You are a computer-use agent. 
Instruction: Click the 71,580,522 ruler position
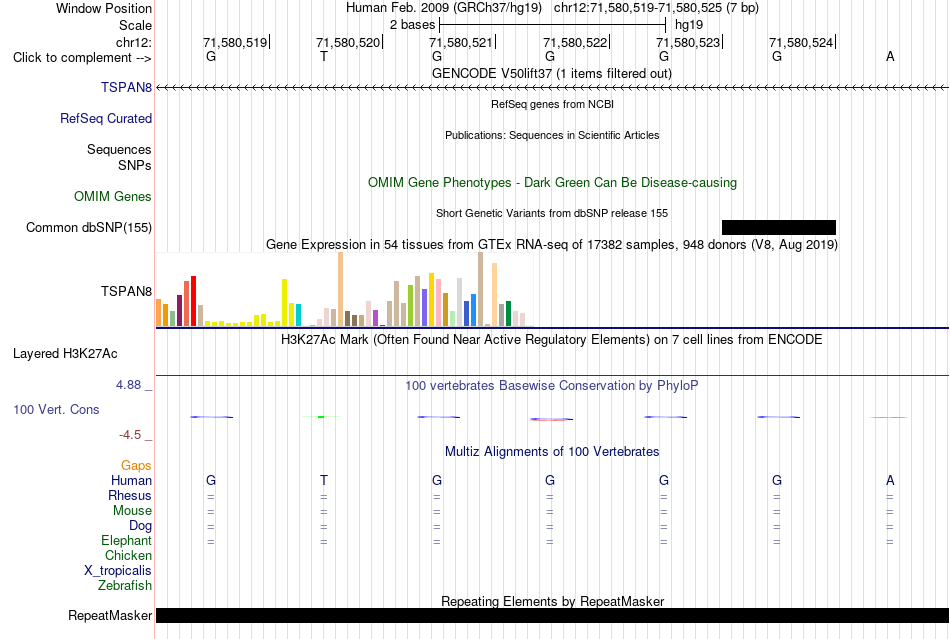575,43
